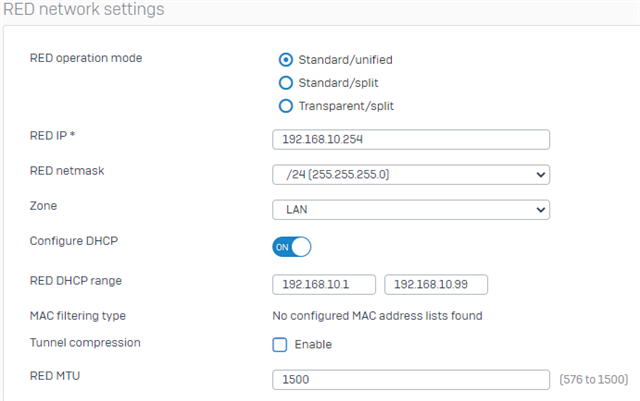Click the Enable label for tunnel compression
Image resolution: width=640 pixels, height=401 pixels.
coord(313,345)
